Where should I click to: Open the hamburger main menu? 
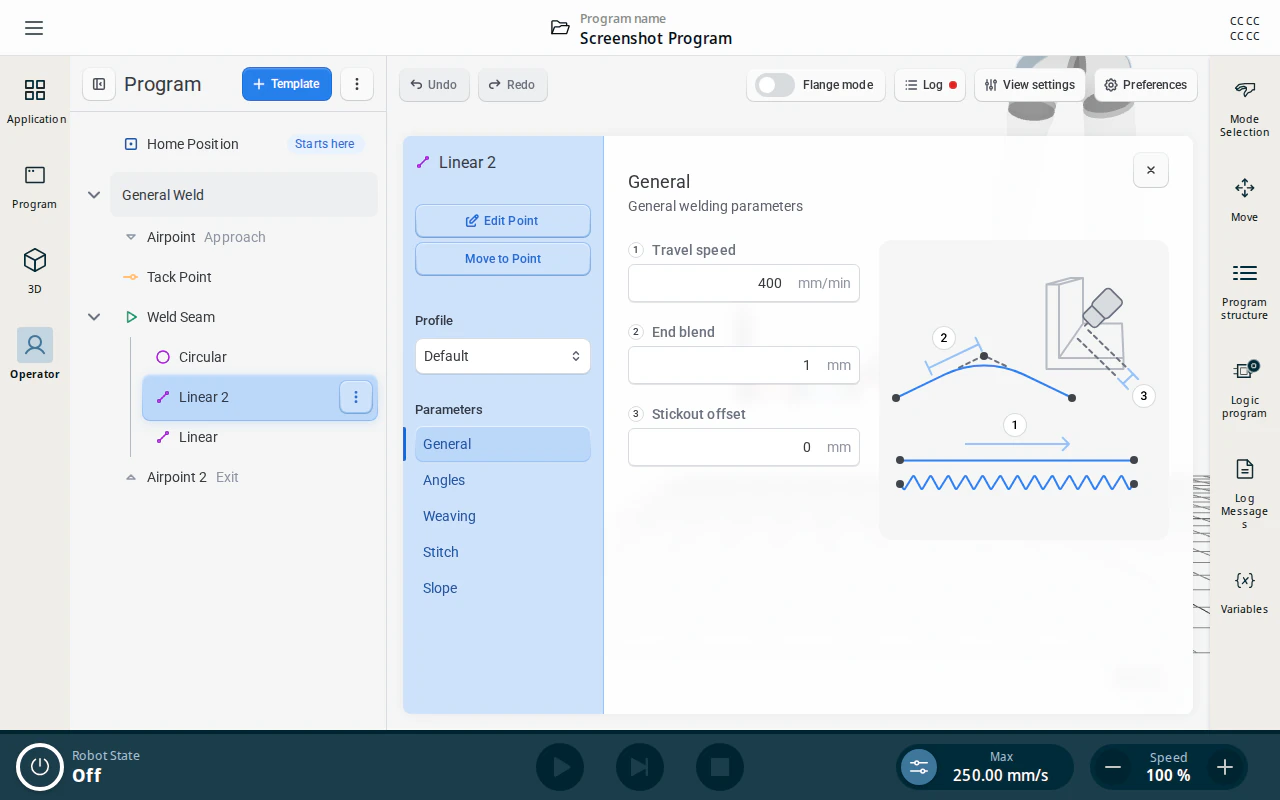point(34,28)
